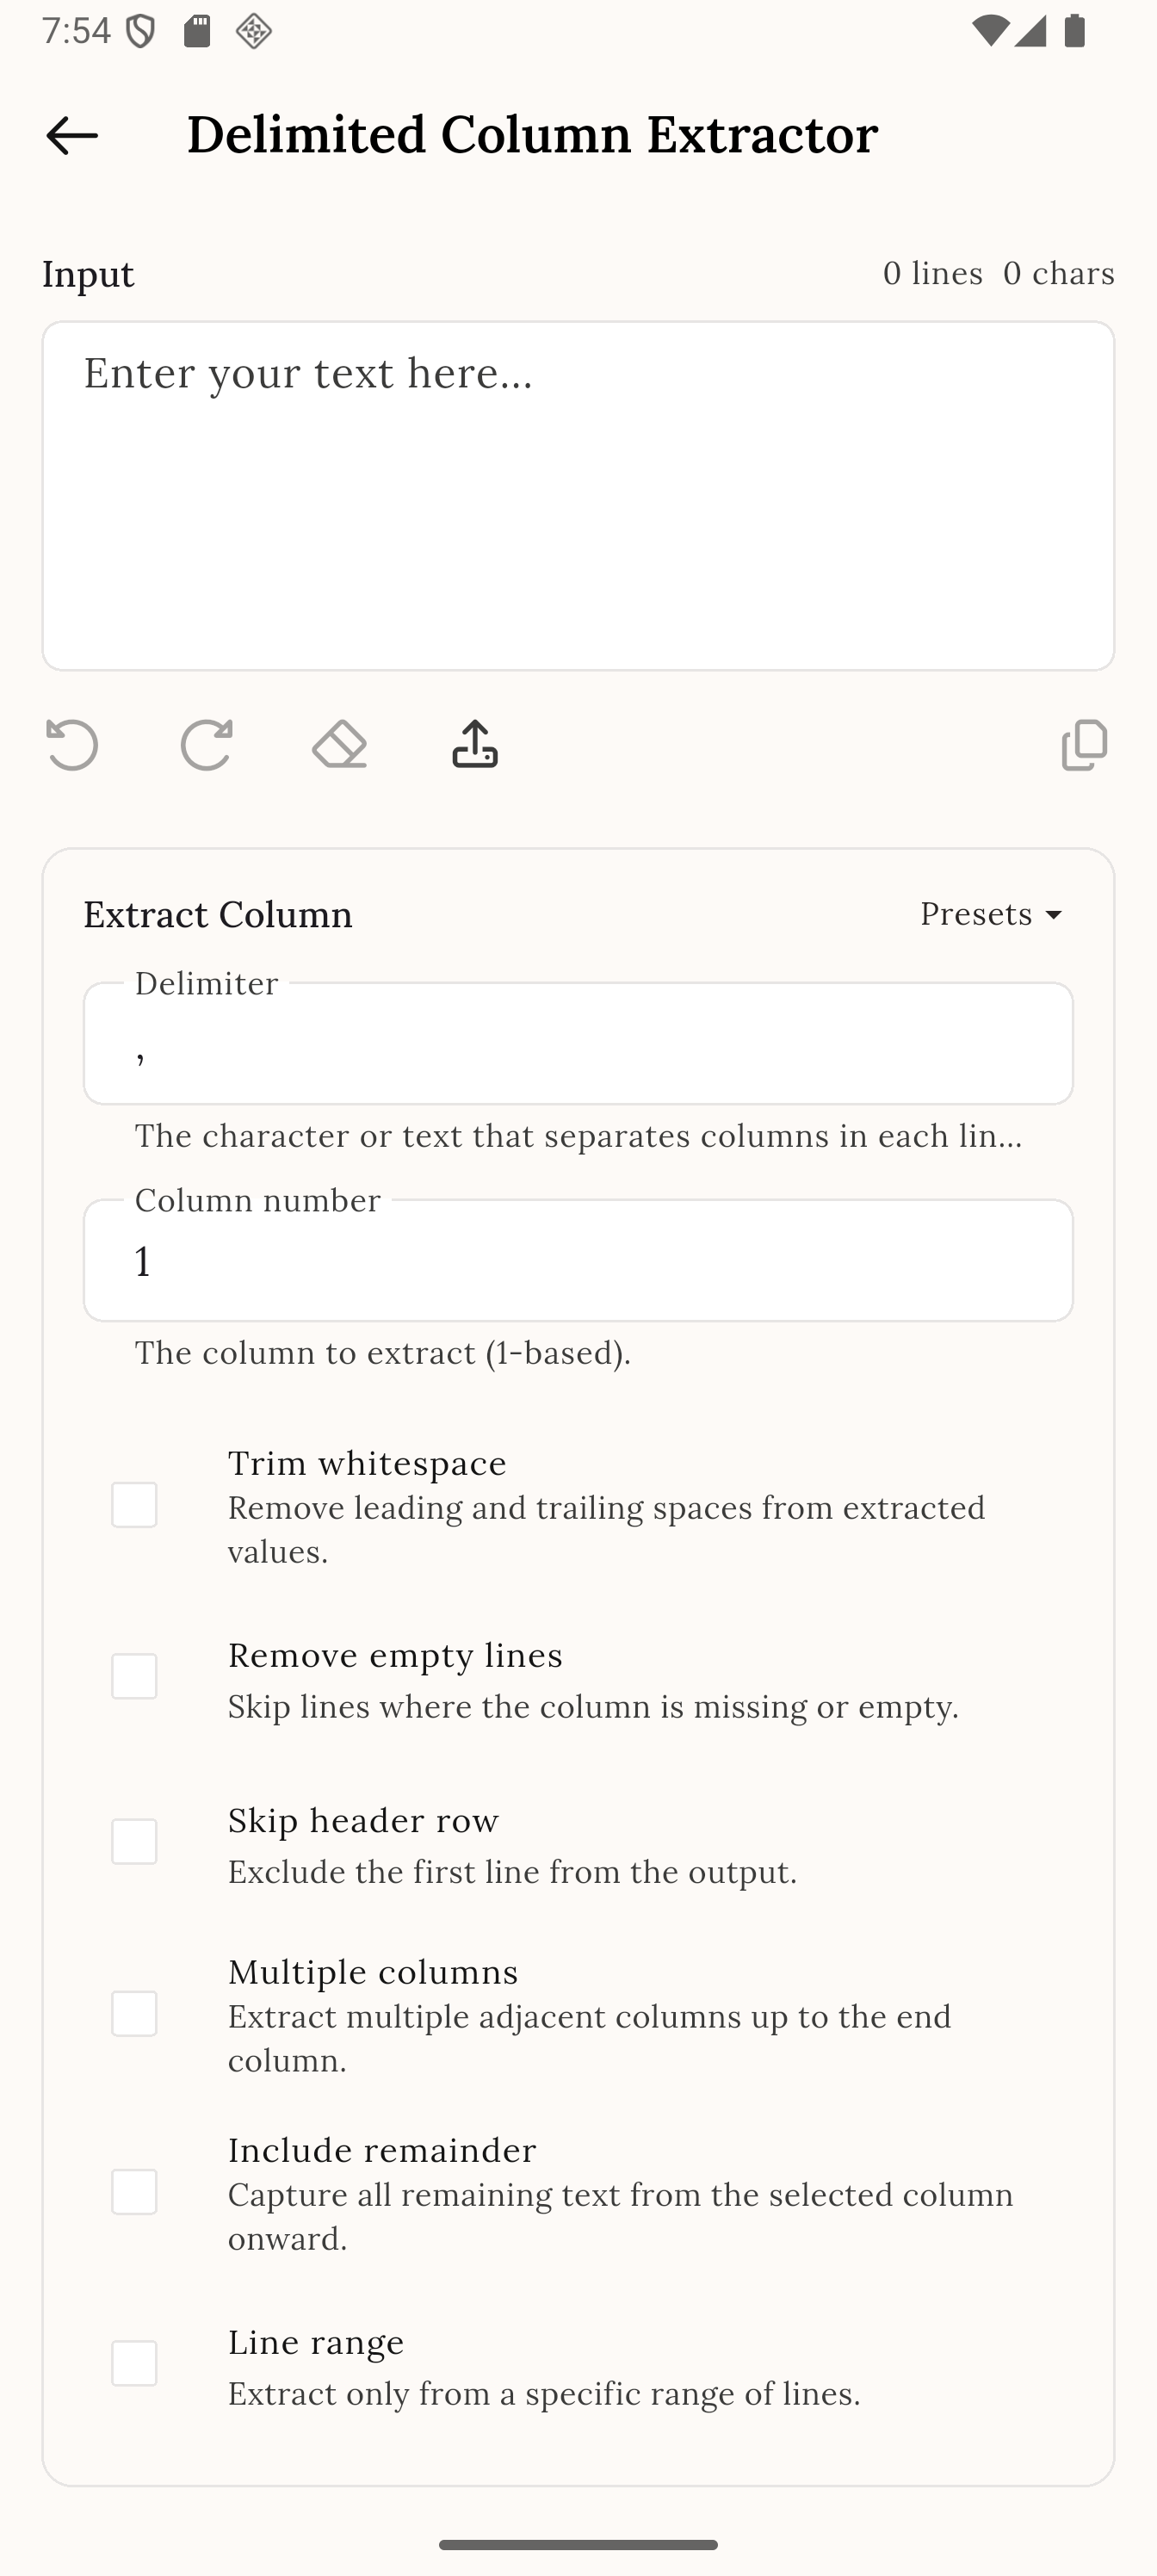Copy the input text using the copy icon
Image resolution: width=1157 pixels, height=2576 pixels.
(1084, 745)
